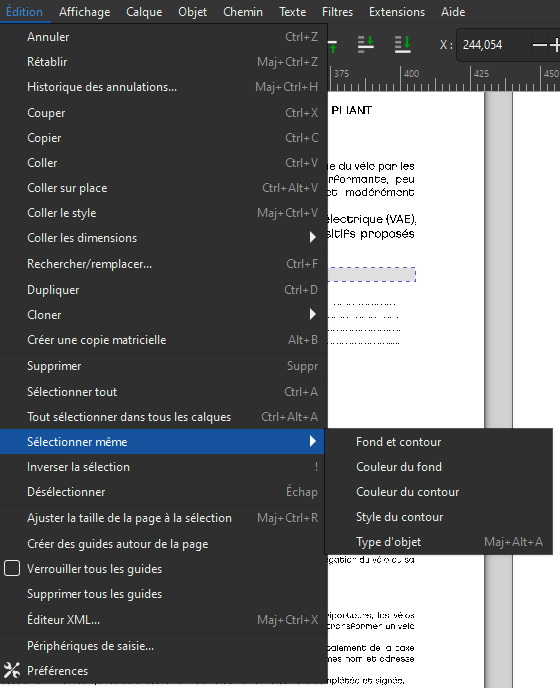560x688 pixels.
Task: Choose Tout sélectionner dans tous les calques
Action: pyautogui.click(x=163, y=416)
